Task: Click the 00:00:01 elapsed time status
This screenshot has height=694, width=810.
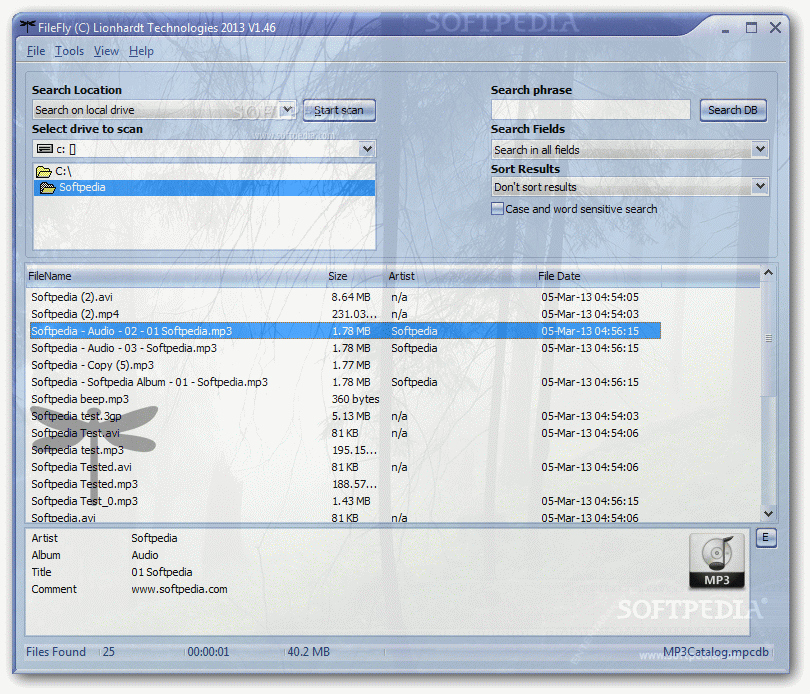Action: (x=208, y=652)
